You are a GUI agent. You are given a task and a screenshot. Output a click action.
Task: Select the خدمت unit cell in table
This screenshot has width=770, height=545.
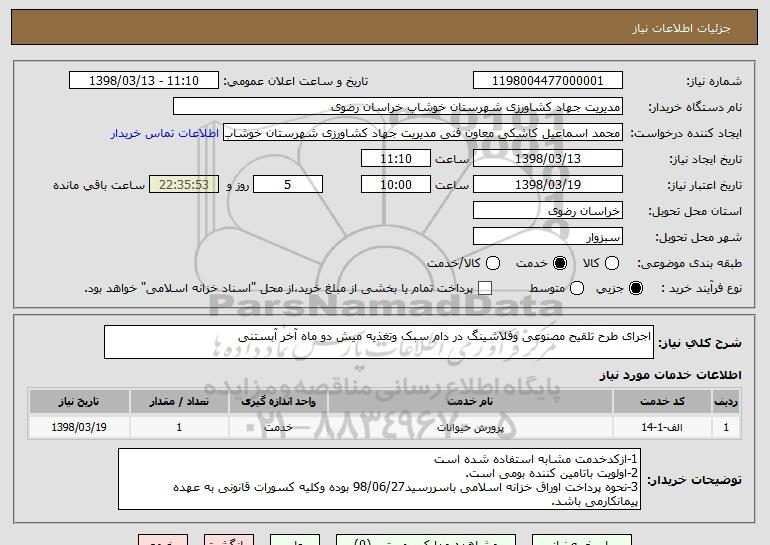(278, 427)
